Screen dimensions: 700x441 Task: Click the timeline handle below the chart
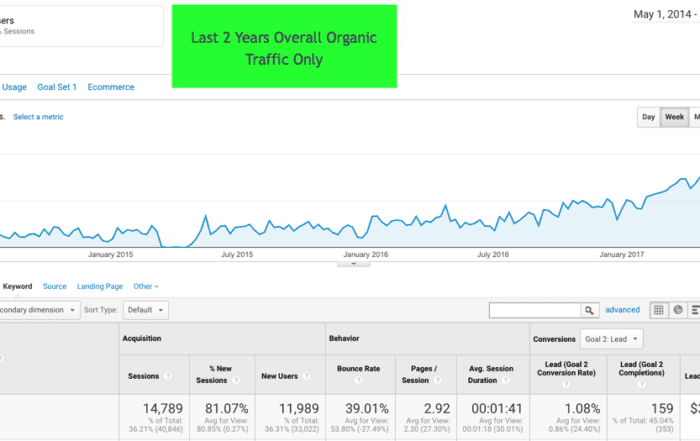click(x=353, y=264)
